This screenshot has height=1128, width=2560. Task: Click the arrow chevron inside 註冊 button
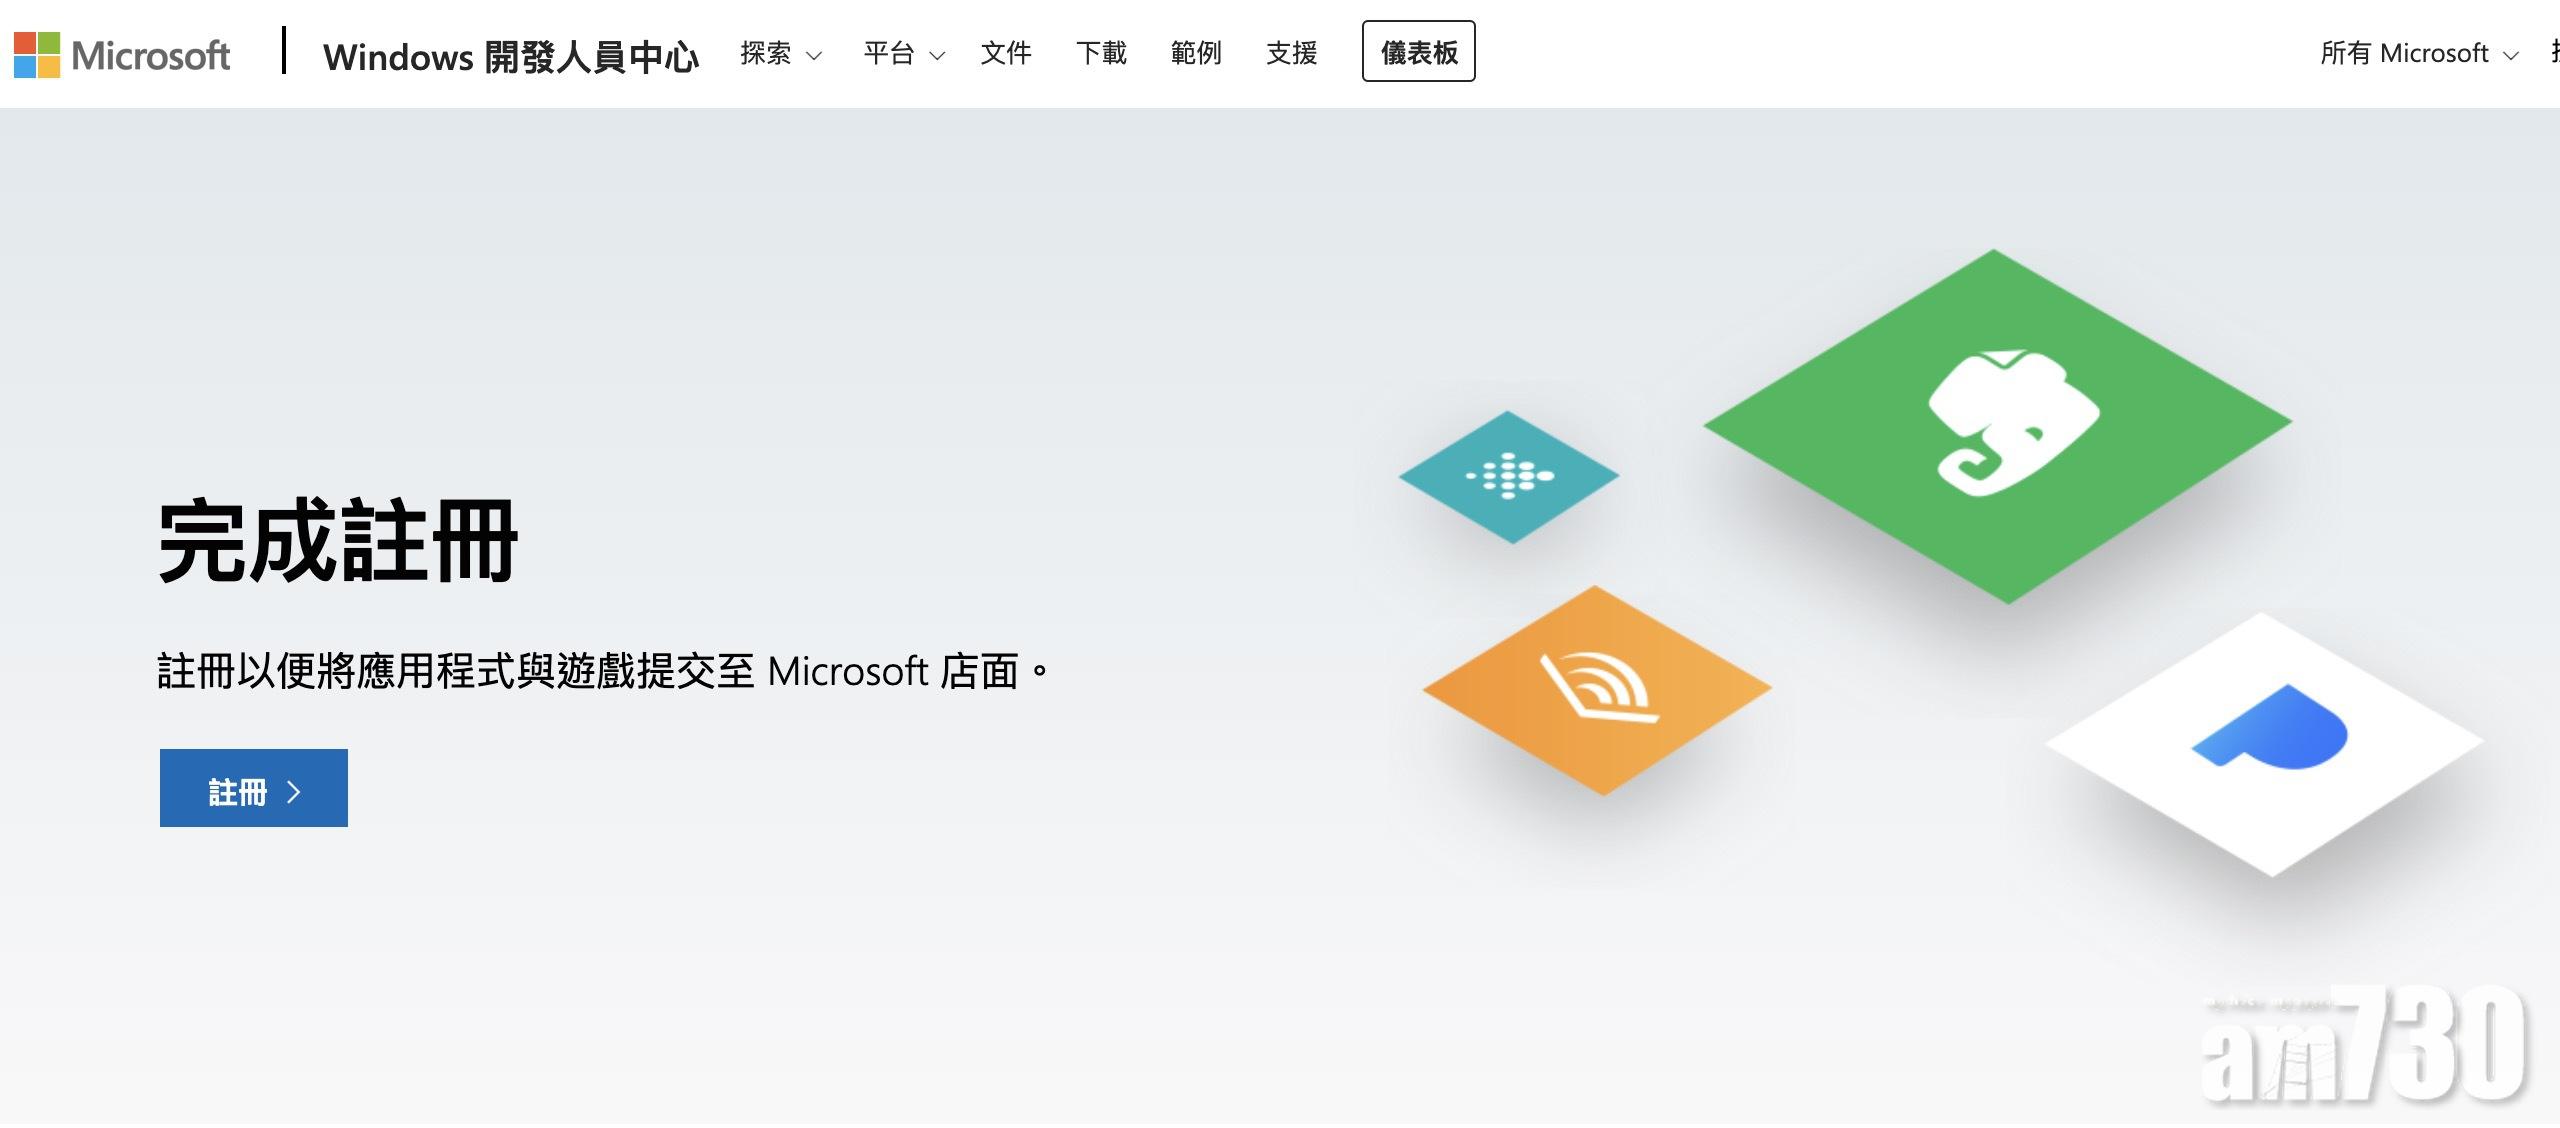[294, 792]
